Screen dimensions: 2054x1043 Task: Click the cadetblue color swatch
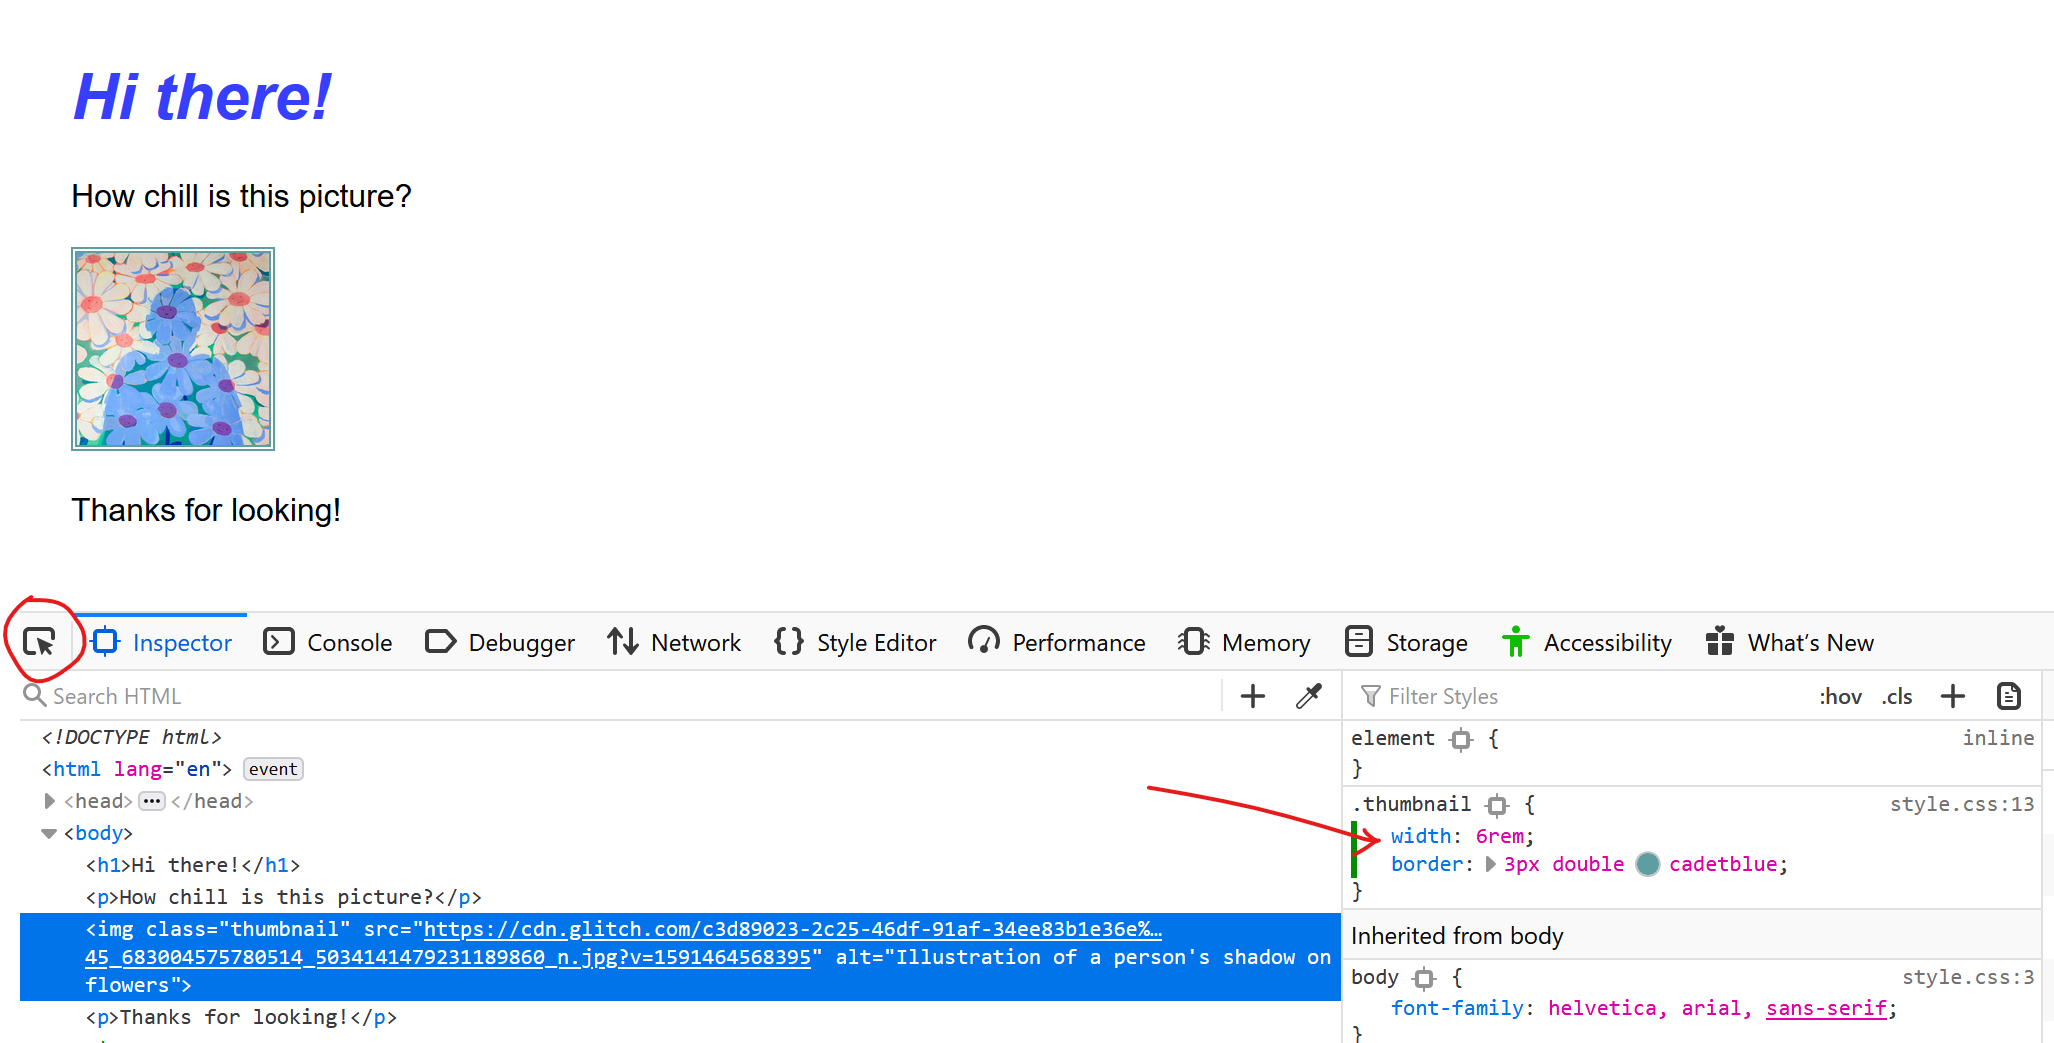tap(1648, 864)
